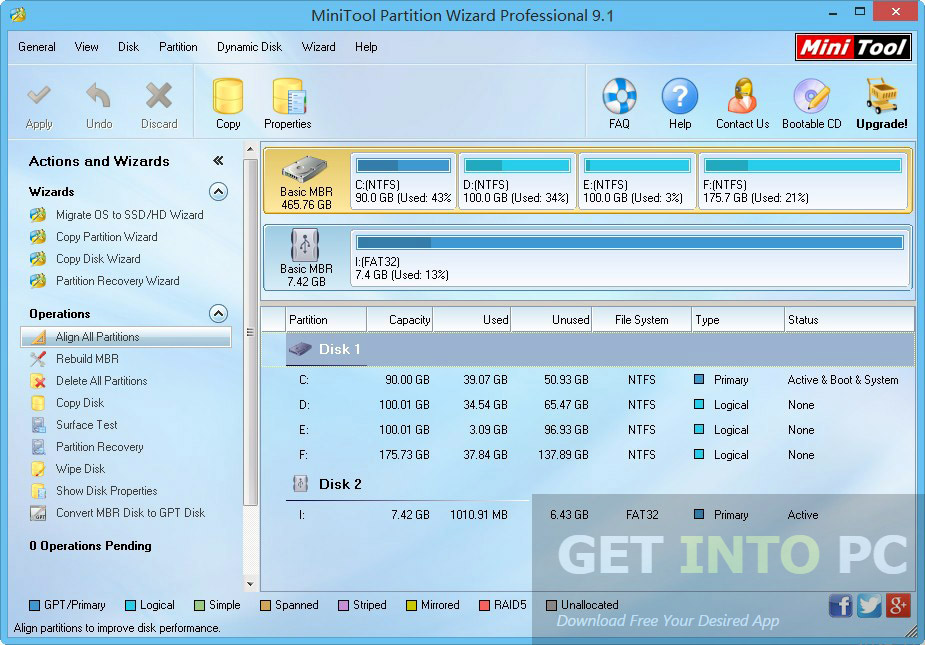Collapse the Operations section chevron
The image size is (925, 645).
tap(218, 313)
